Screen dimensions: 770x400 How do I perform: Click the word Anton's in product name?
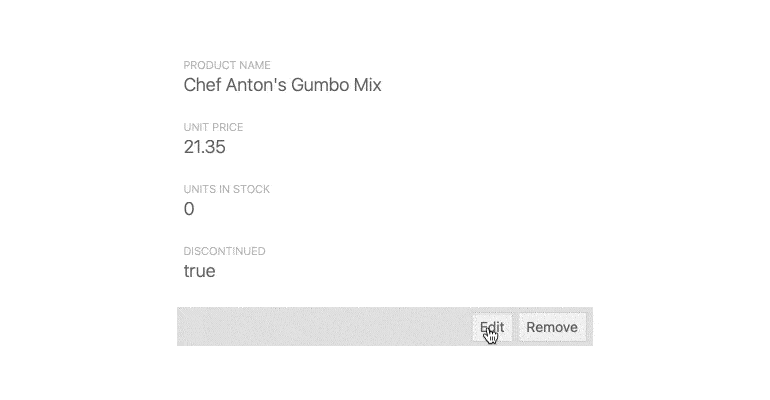click(256, 85)
